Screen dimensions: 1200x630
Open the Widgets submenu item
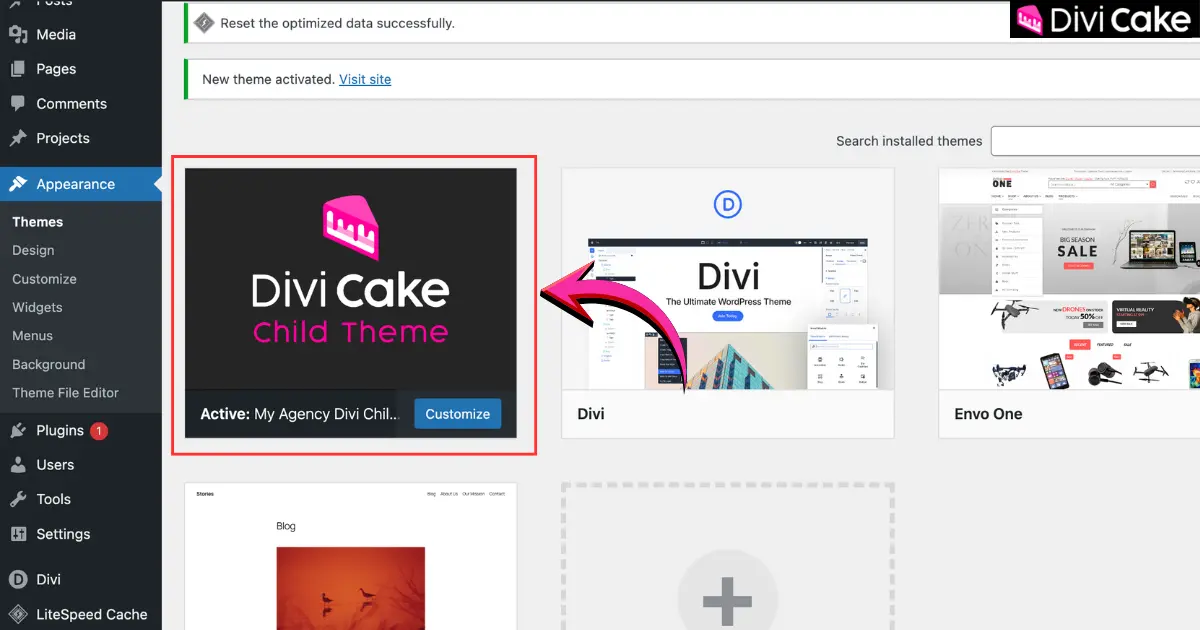pyautogui.click(x=37, y=307)
